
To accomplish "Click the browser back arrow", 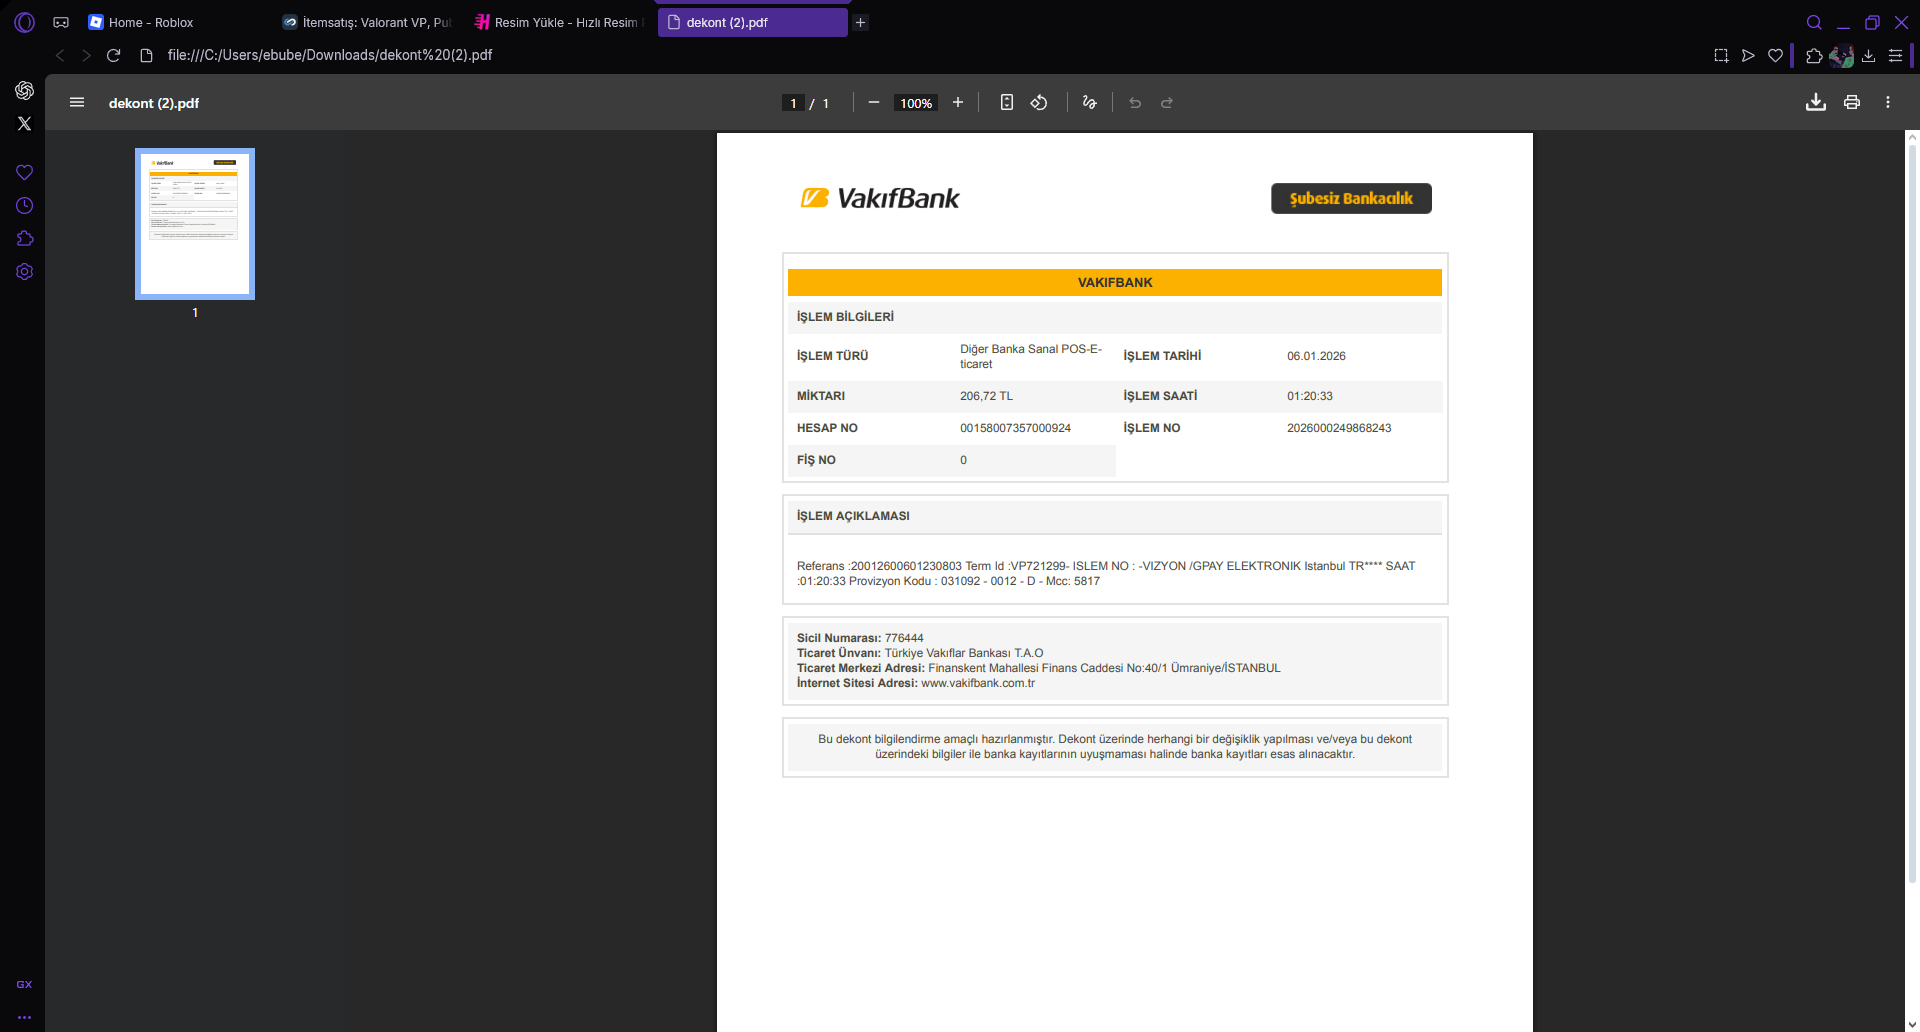I will point(60,55).
